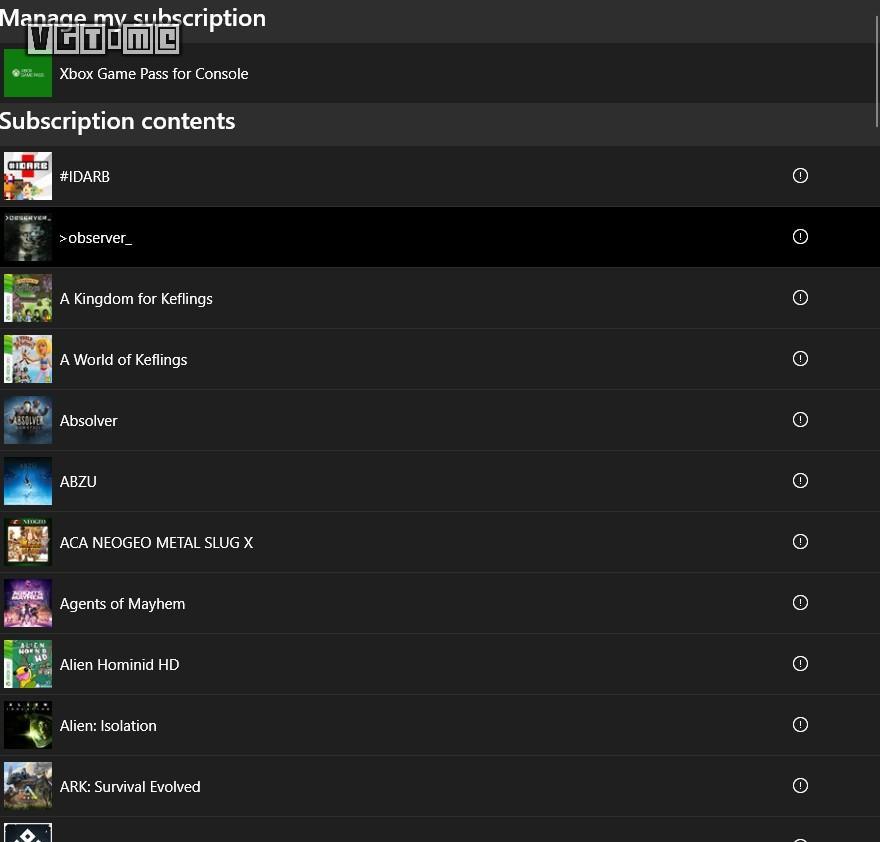Select the >observer_ game title
880x842 pixels.
pyautogui.click(x=95, y=238)
